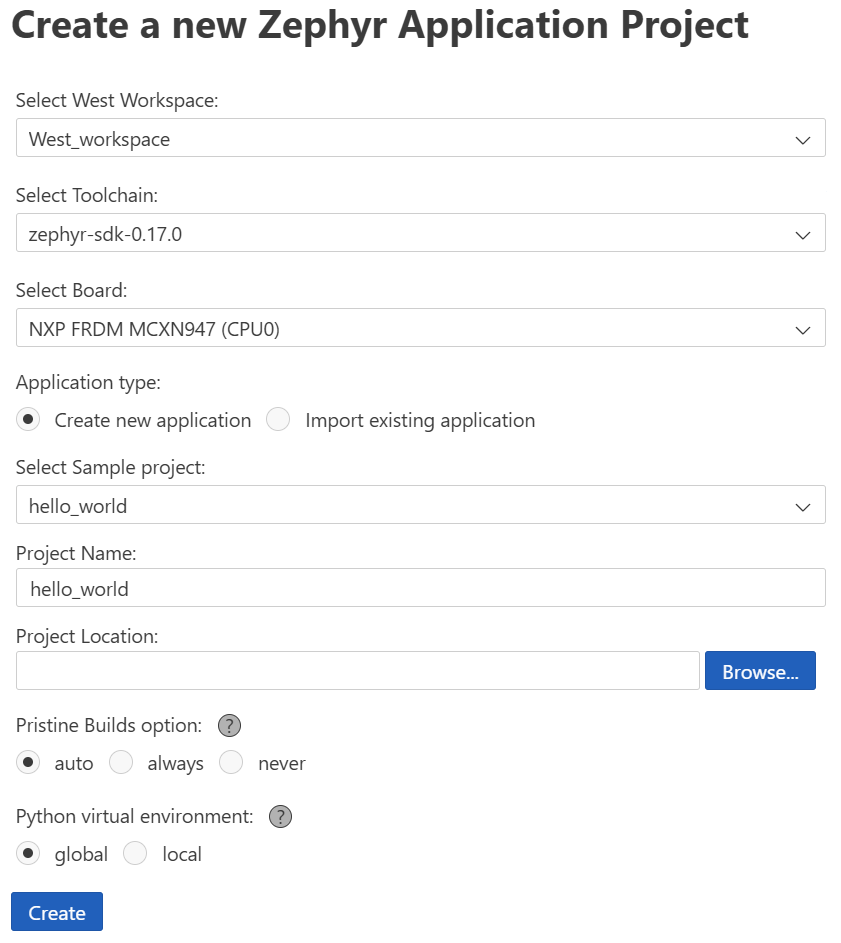Viewport: 841px width, 943px height.
Task: Click the Browse button for project location
Action: [x=760, y=670]
